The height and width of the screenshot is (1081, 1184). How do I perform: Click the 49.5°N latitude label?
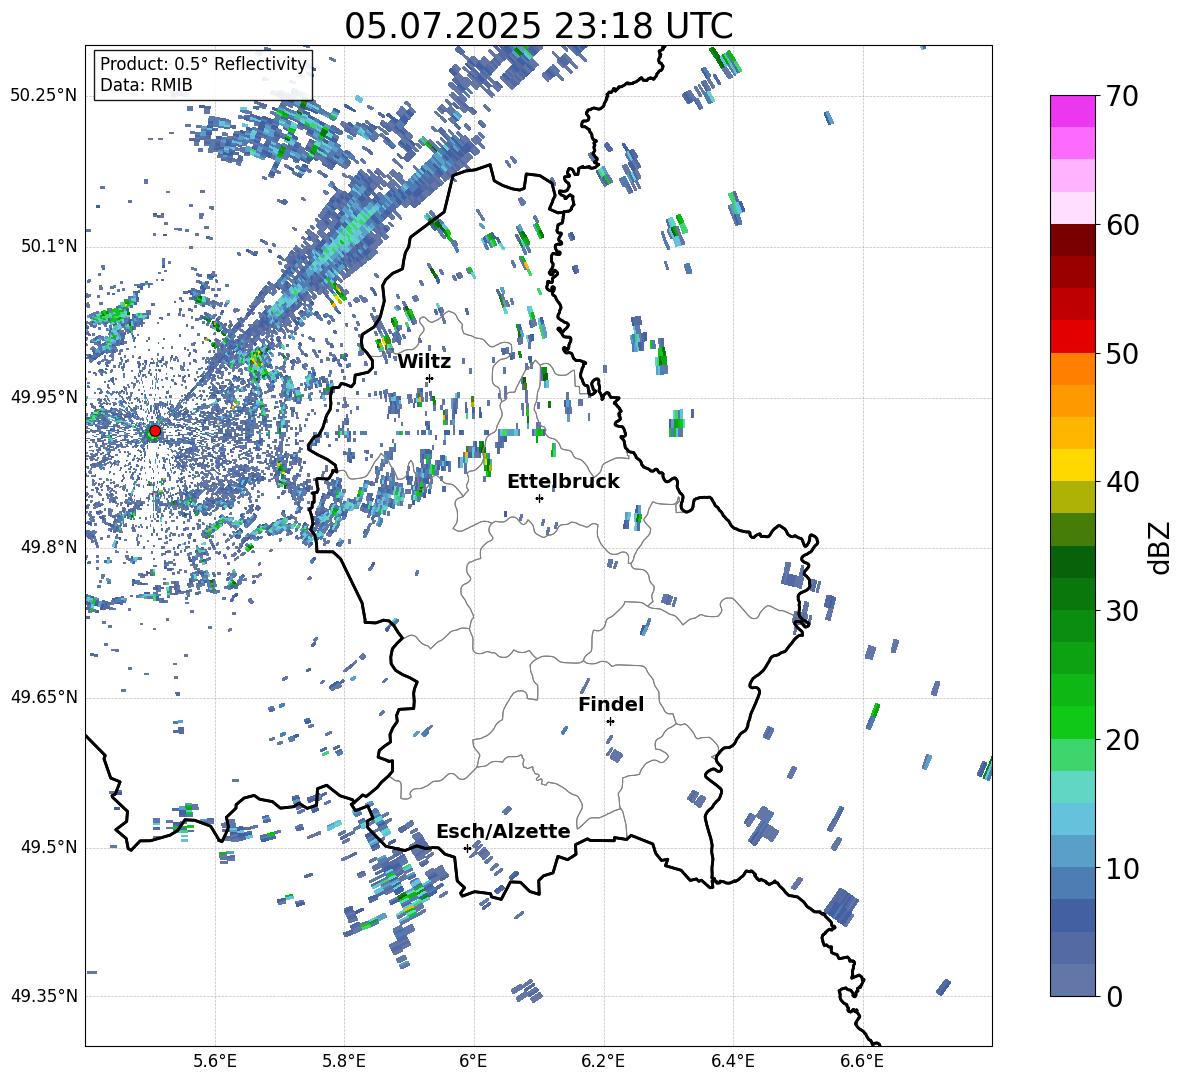(x=50, y=847)
